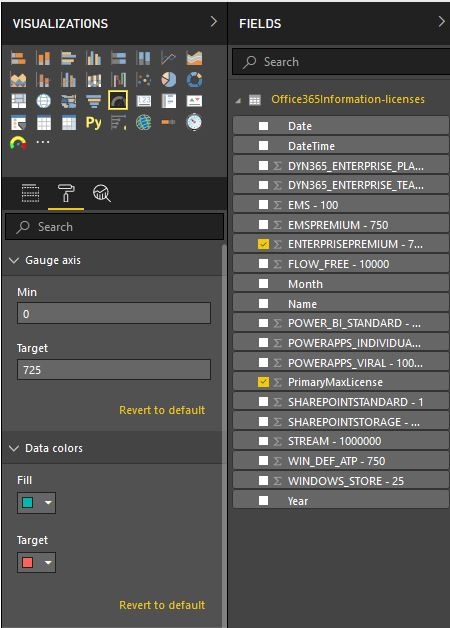Select the stopwatch custom visual icon
This screenshot has width=450, height=628.
tap(194, 122)
